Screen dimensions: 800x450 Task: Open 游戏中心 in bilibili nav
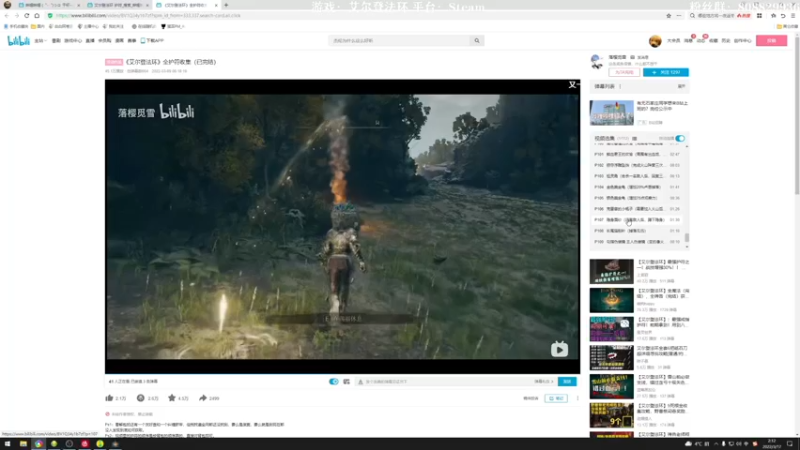[x=73, y=41]
